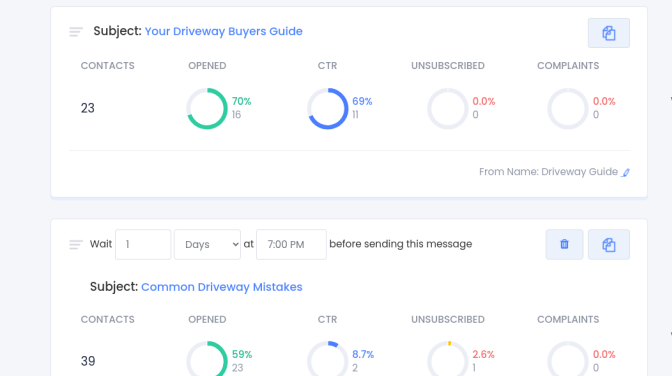This screenshot has height=376, width=672.
Task: Click blue CTR ring showing 69%
Action: (328, 108)
